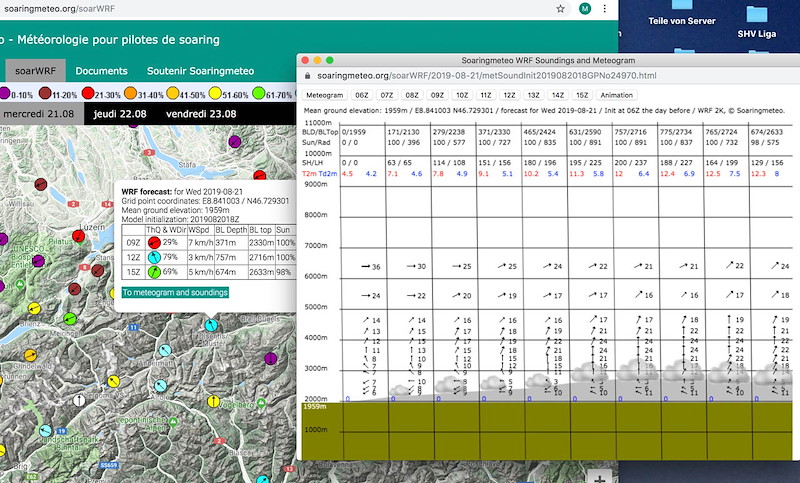The height and width of the screenshot is (483, 800).
Task: Start the Animation button
Action: tap(616, 95)
